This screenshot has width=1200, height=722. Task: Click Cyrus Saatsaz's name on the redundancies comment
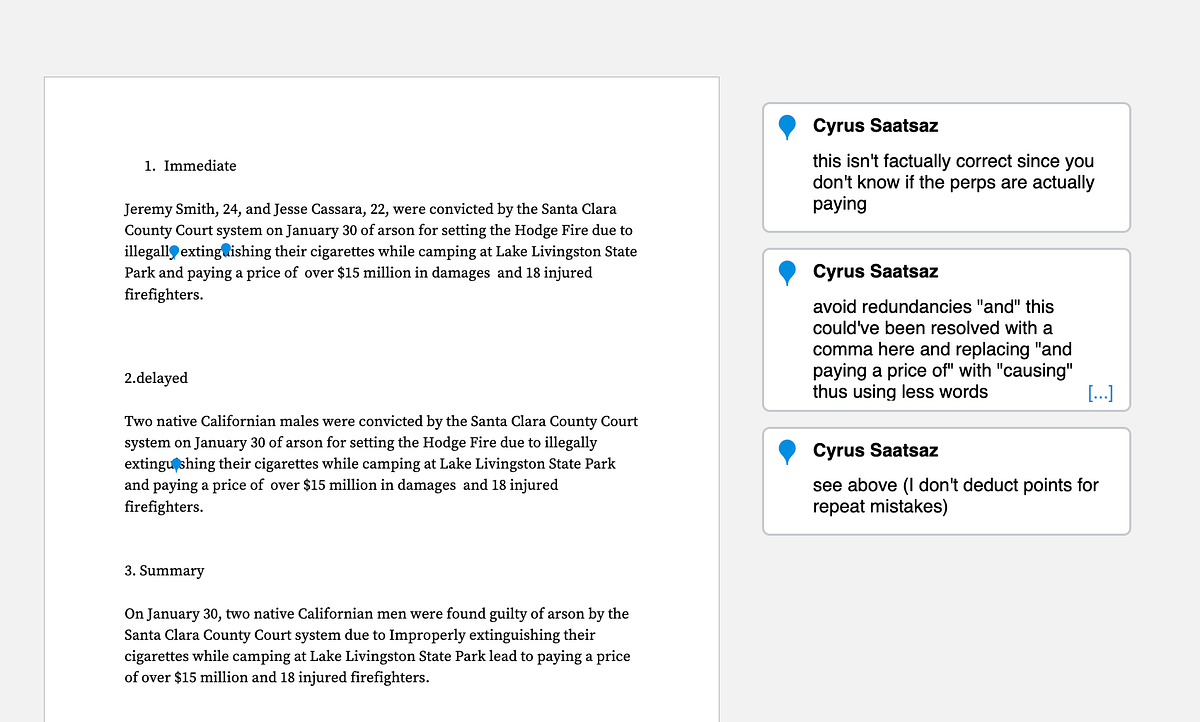[x=875, y=271]
